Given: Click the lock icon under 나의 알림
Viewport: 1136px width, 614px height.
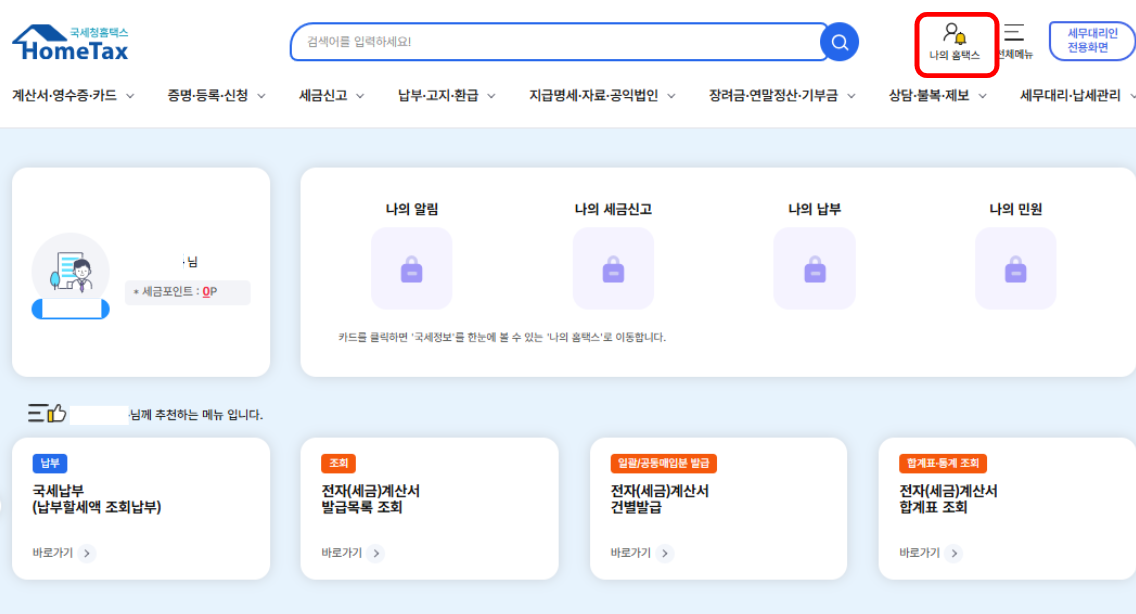Looking at the screenshot, I should [x=411, y=269].
